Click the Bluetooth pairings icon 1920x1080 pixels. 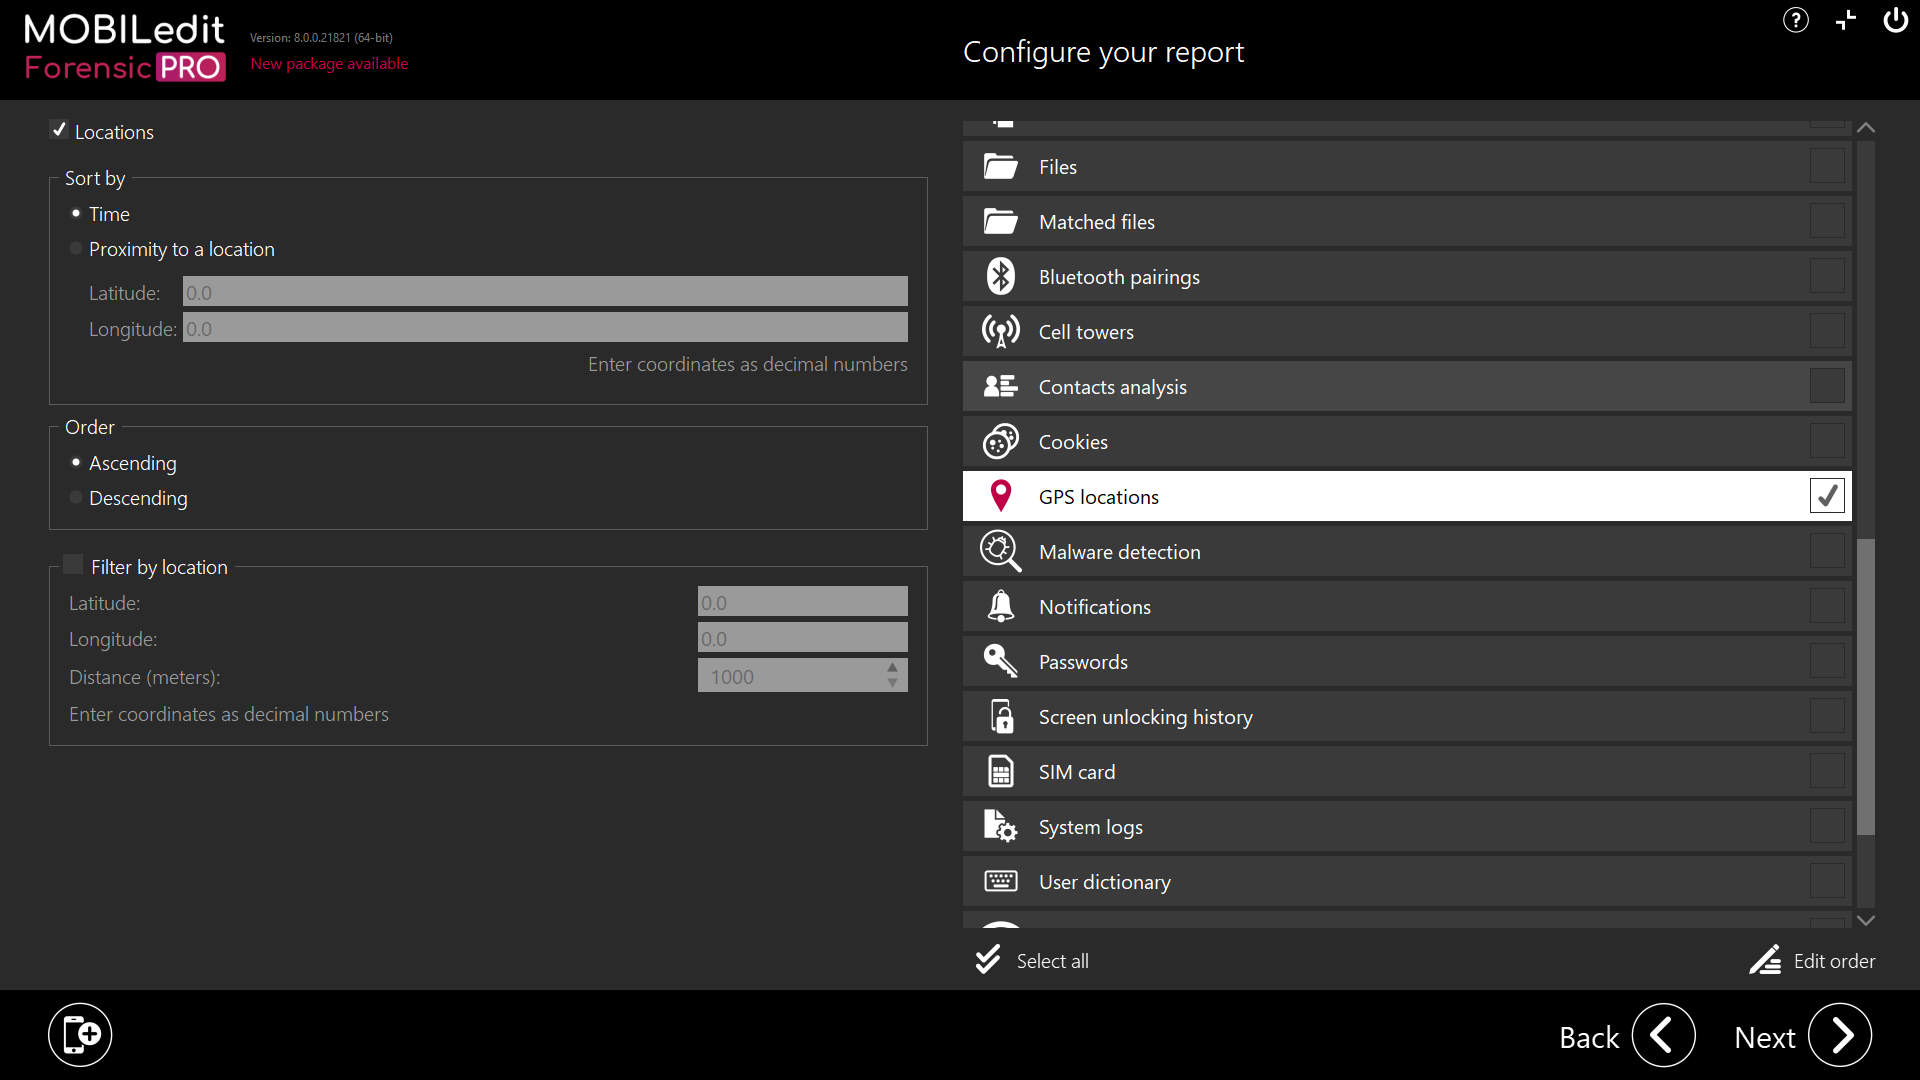(x=1000, y=277)
